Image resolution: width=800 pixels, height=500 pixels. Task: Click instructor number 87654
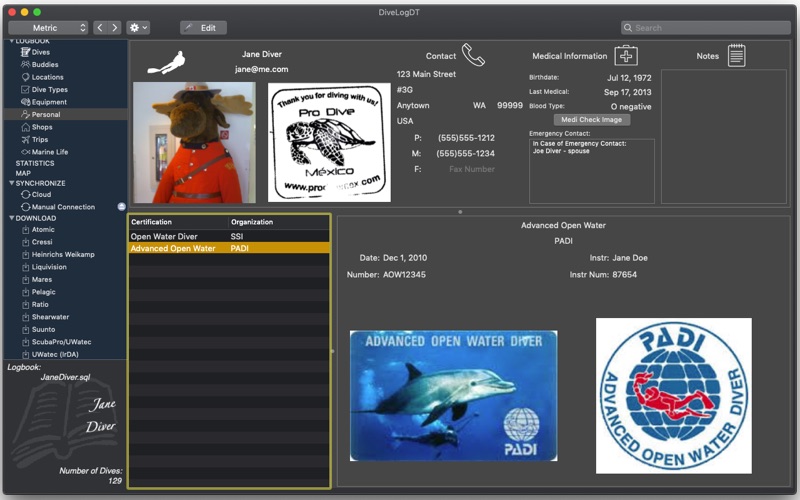tap(624, 274)
